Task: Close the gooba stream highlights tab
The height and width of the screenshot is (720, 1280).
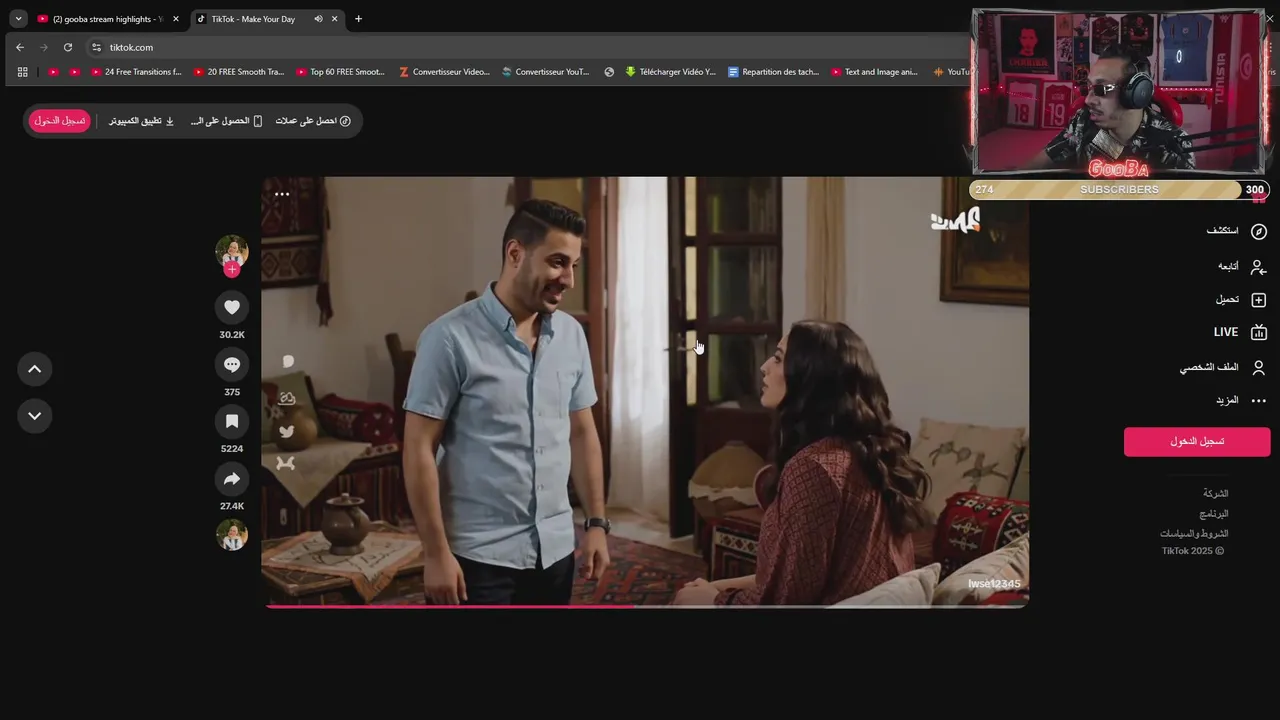Action: click(176, 19)
